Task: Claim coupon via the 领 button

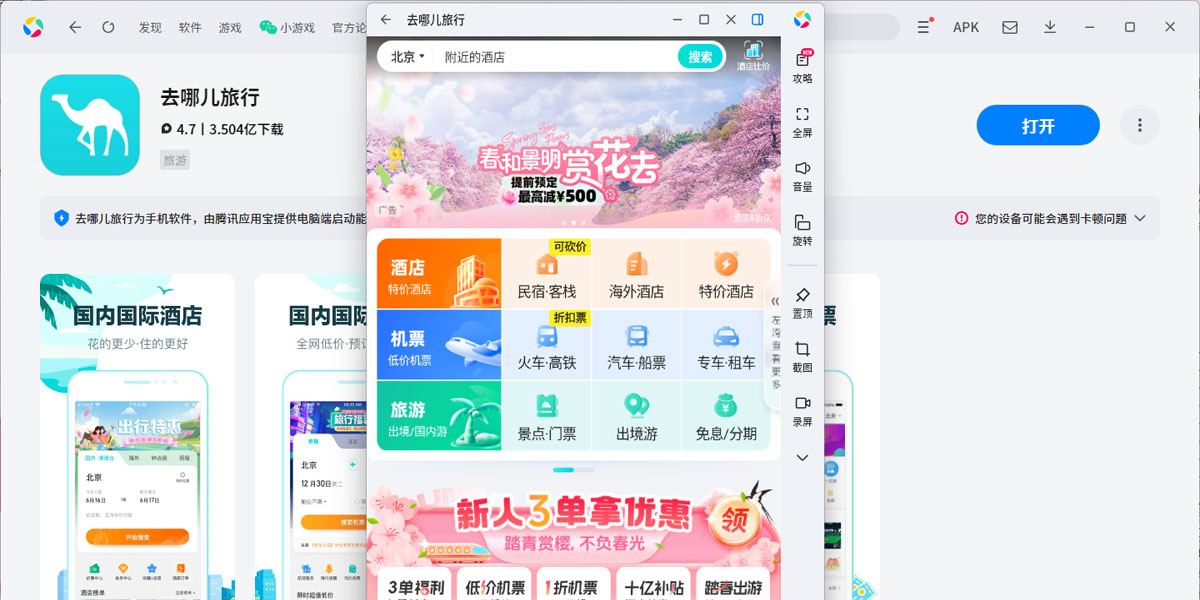Action: (x=737, y=520)
